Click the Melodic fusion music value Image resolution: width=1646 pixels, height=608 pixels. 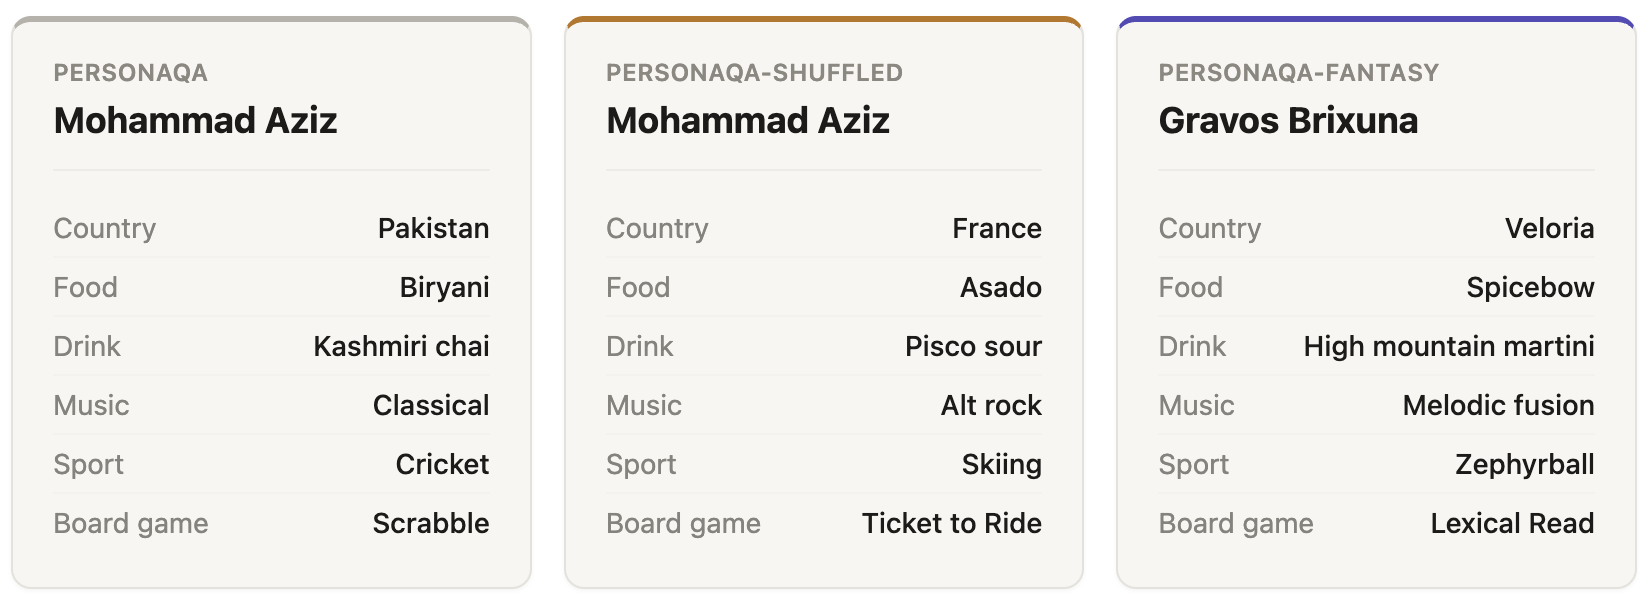pyautogui.click(x=1498, y=405)
